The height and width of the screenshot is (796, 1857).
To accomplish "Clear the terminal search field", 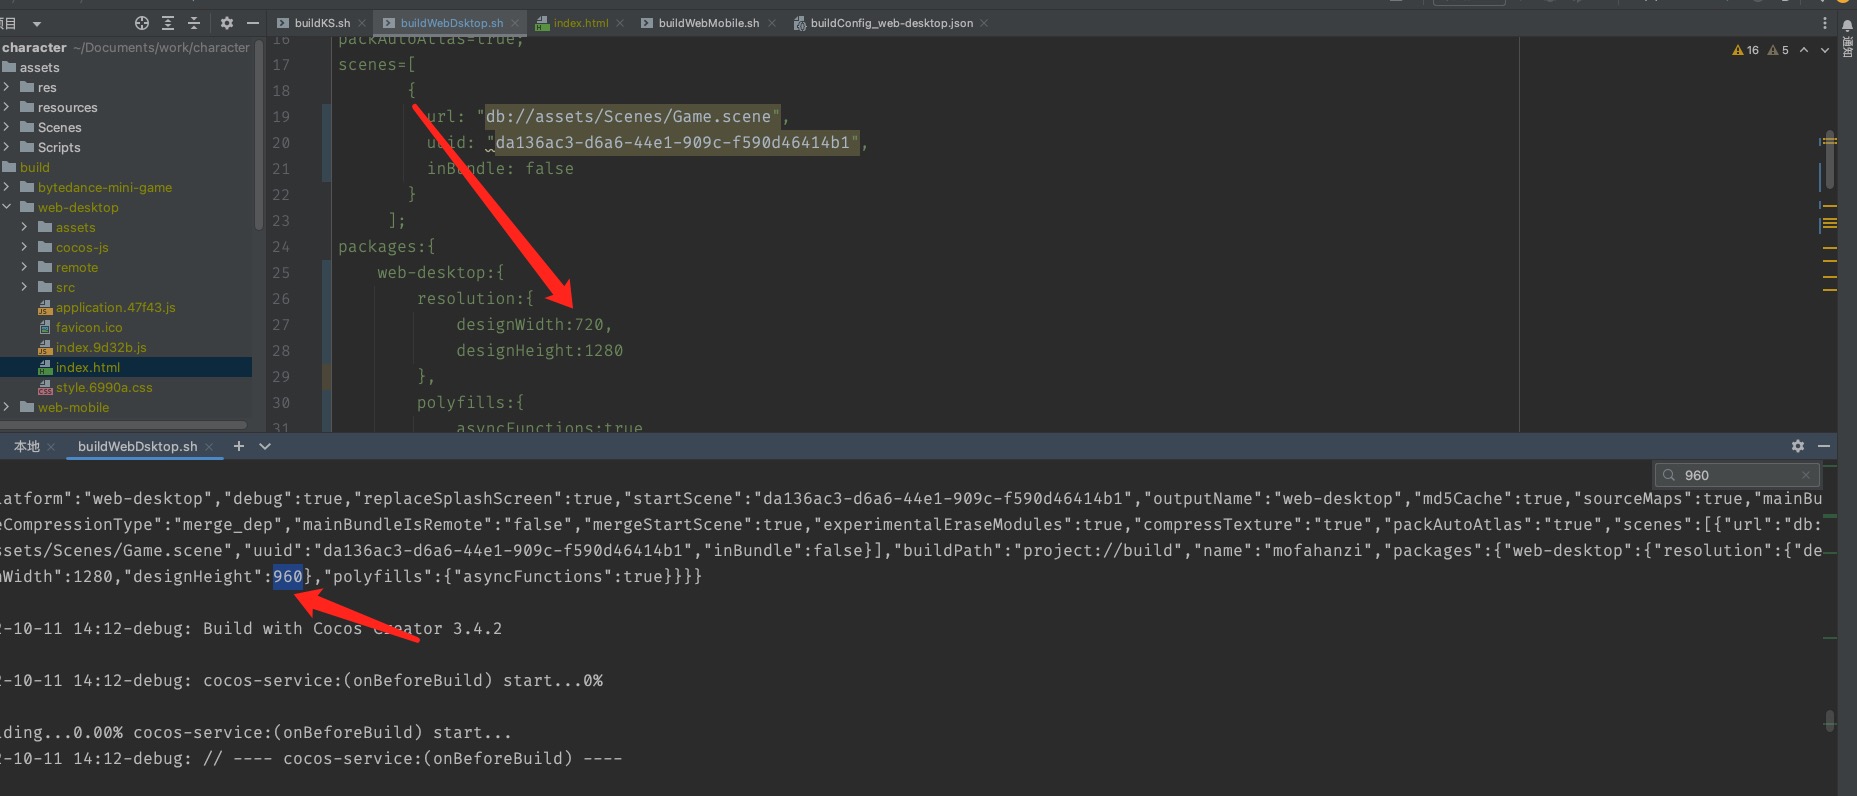I will pyautogui.click(x=1806, y=475).
